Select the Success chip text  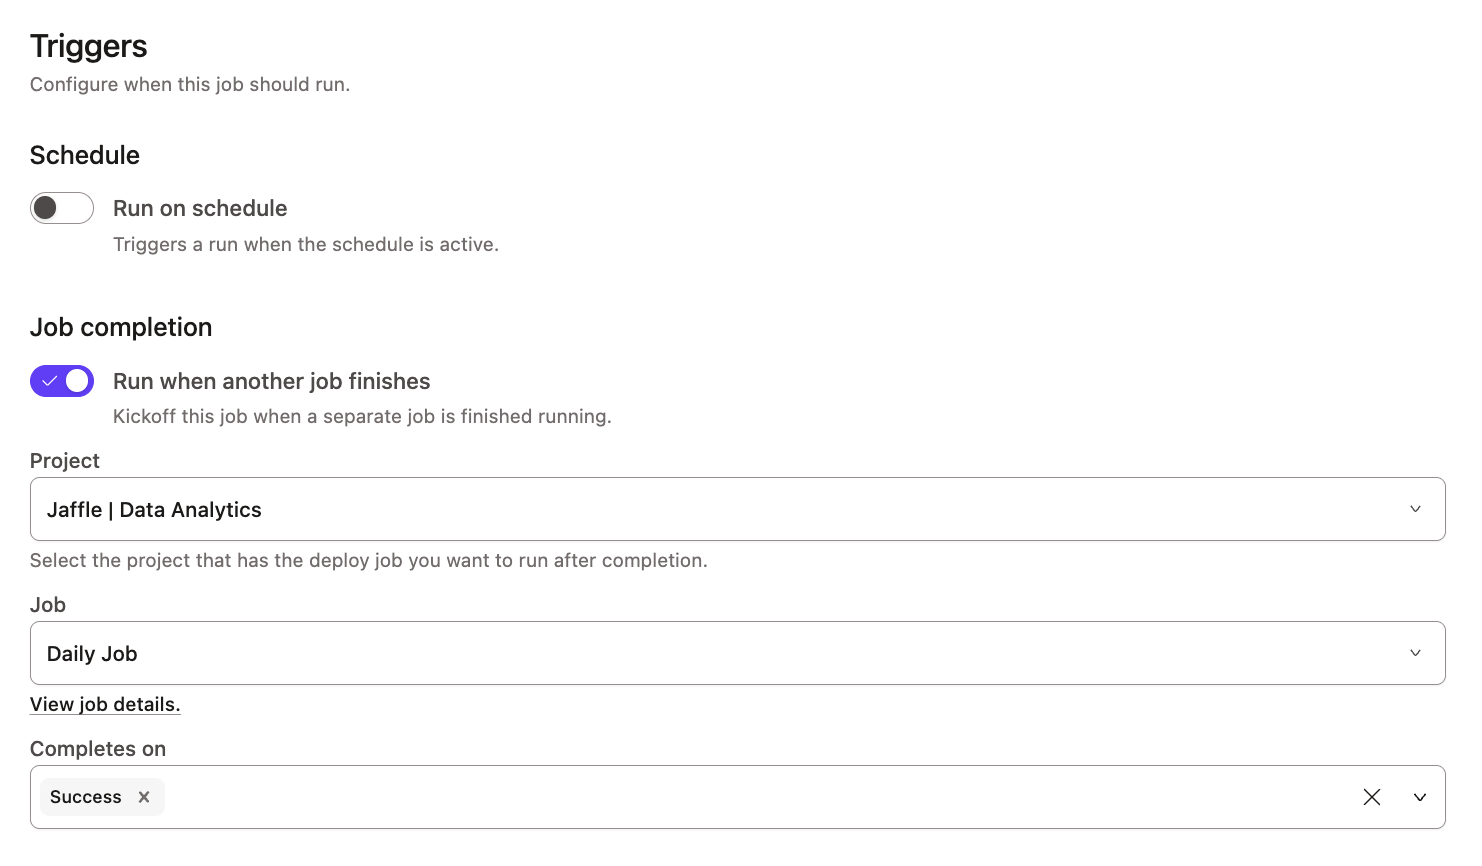point(86,797)
